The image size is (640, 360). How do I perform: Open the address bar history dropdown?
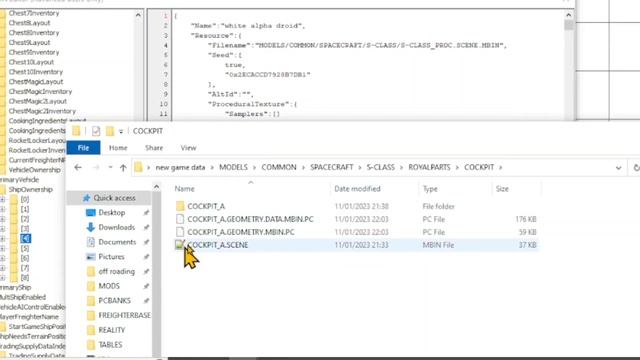coord(618,168)
